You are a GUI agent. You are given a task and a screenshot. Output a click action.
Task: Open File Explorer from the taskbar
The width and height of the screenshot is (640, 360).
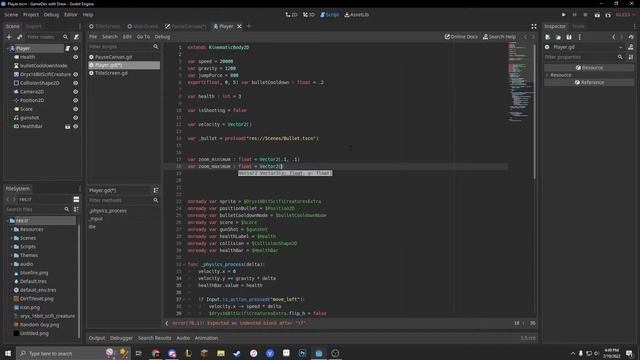(221, 353)
